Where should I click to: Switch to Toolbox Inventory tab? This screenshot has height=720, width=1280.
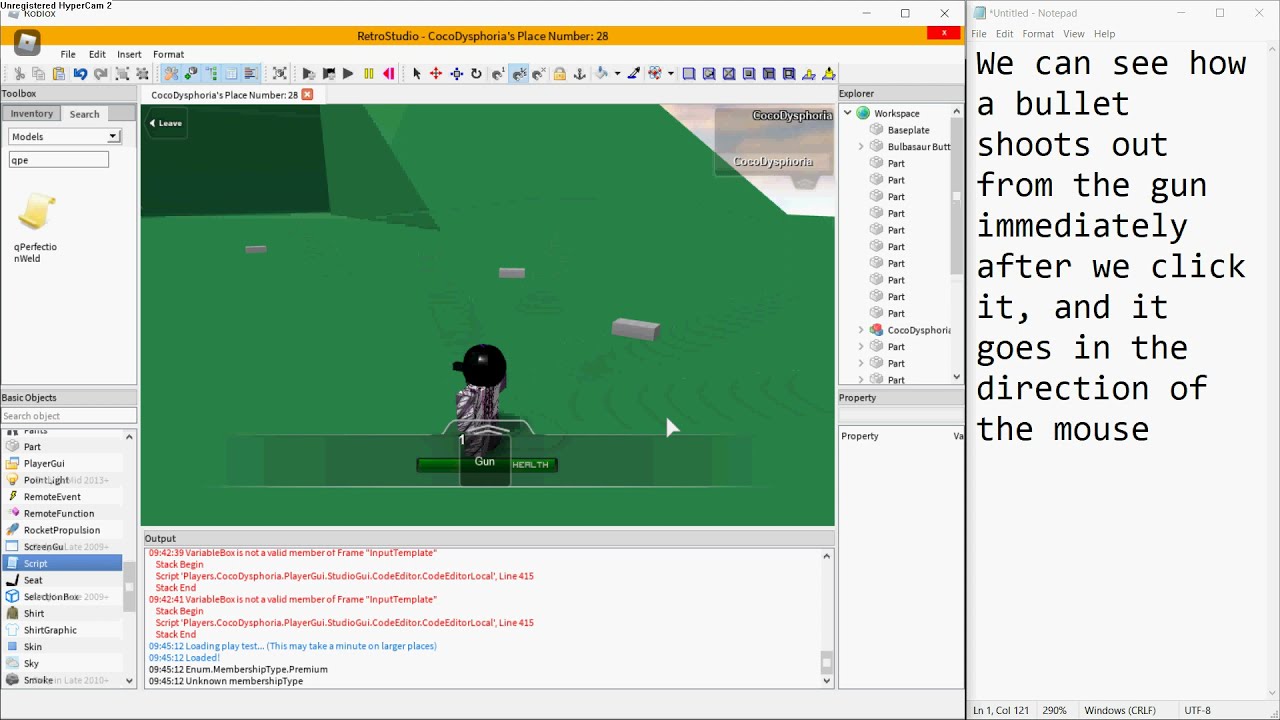pyautogui.click(x=32, y=114)
